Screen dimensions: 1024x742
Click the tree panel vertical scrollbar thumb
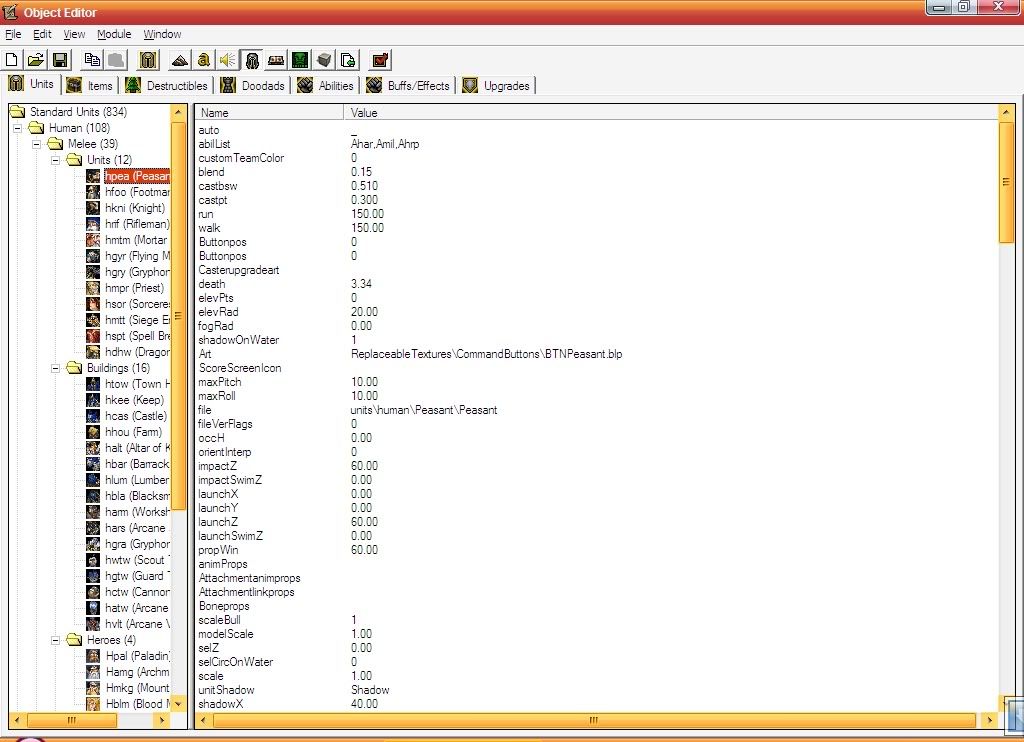click(178, 315)
